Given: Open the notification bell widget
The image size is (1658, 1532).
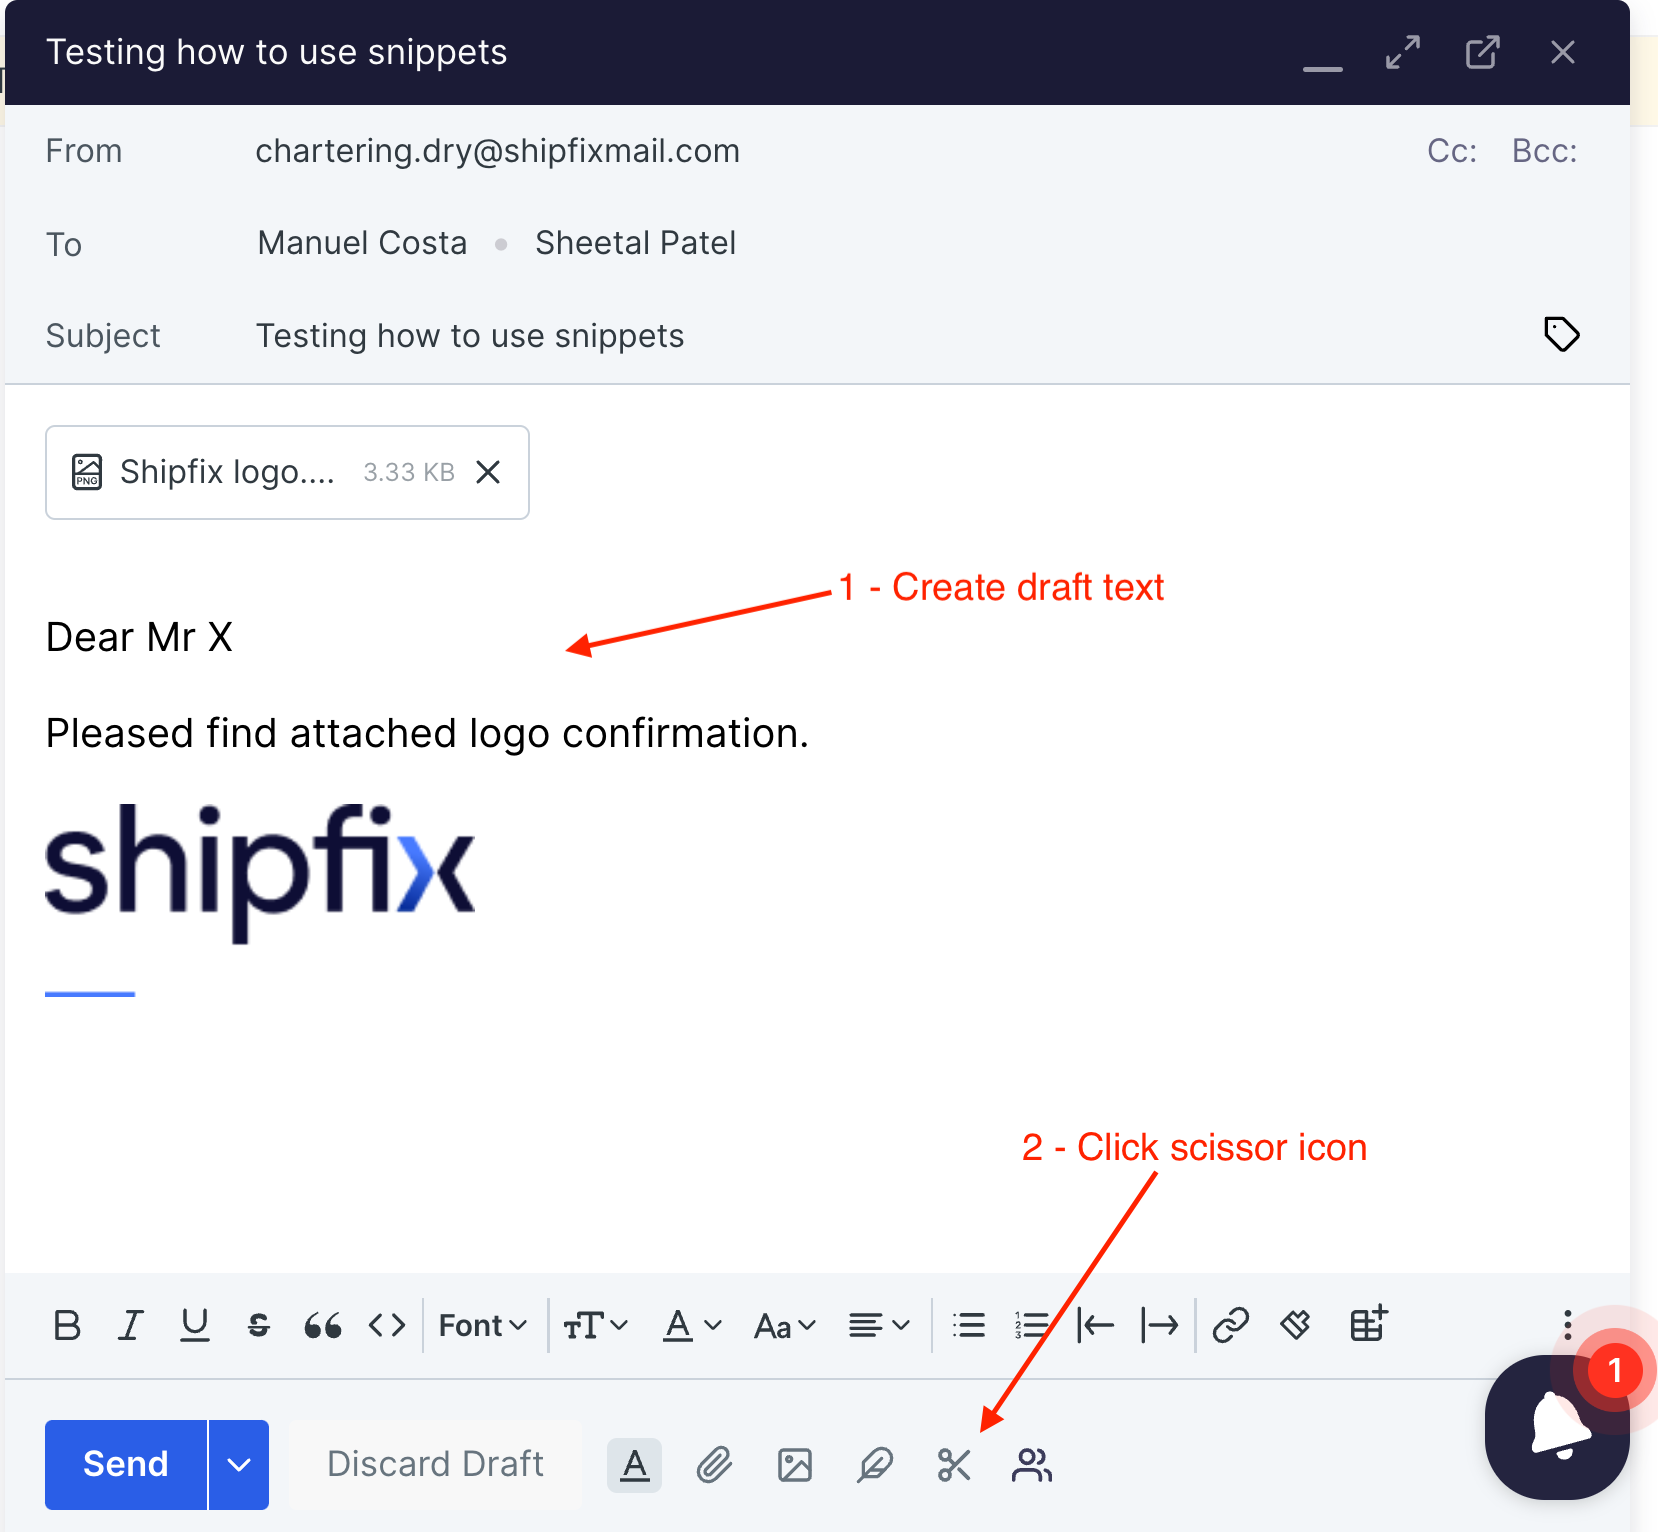Looking at the screenshot, I should tap(1557, 1427).
